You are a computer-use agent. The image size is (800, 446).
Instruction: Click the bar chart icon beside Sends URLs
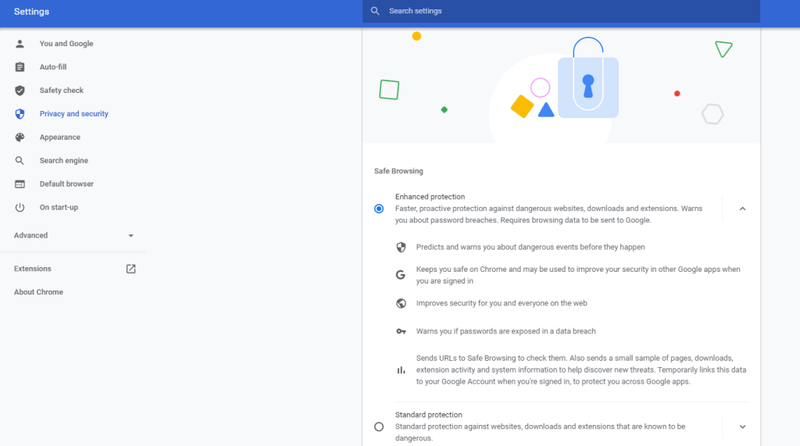coord(401,370)
